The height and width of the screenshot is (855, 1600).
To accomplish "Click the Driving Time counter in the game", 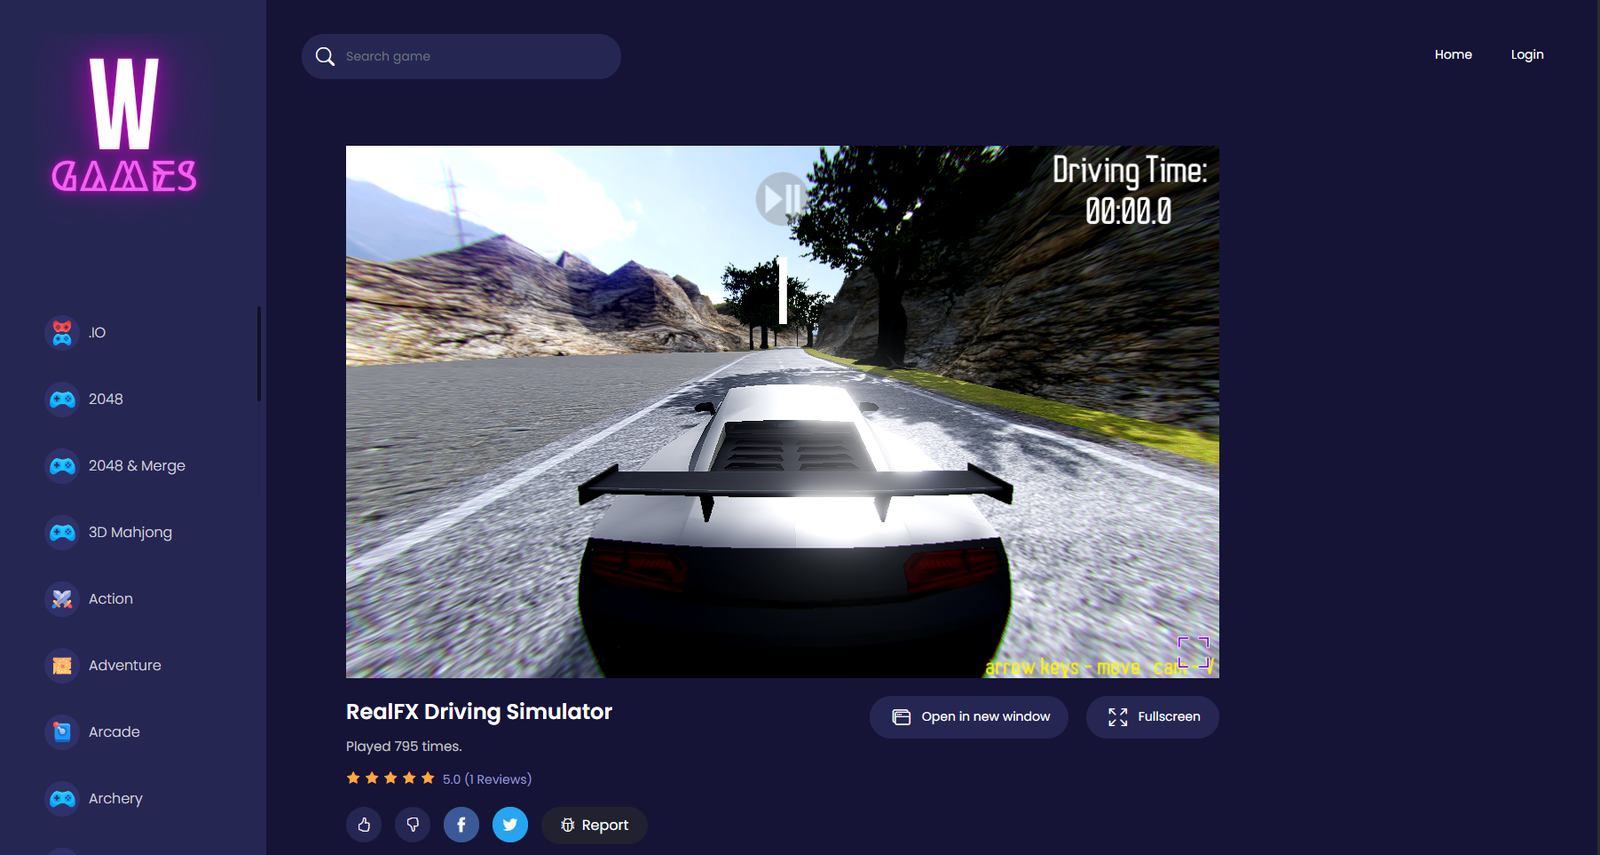I will [1129, 190].
